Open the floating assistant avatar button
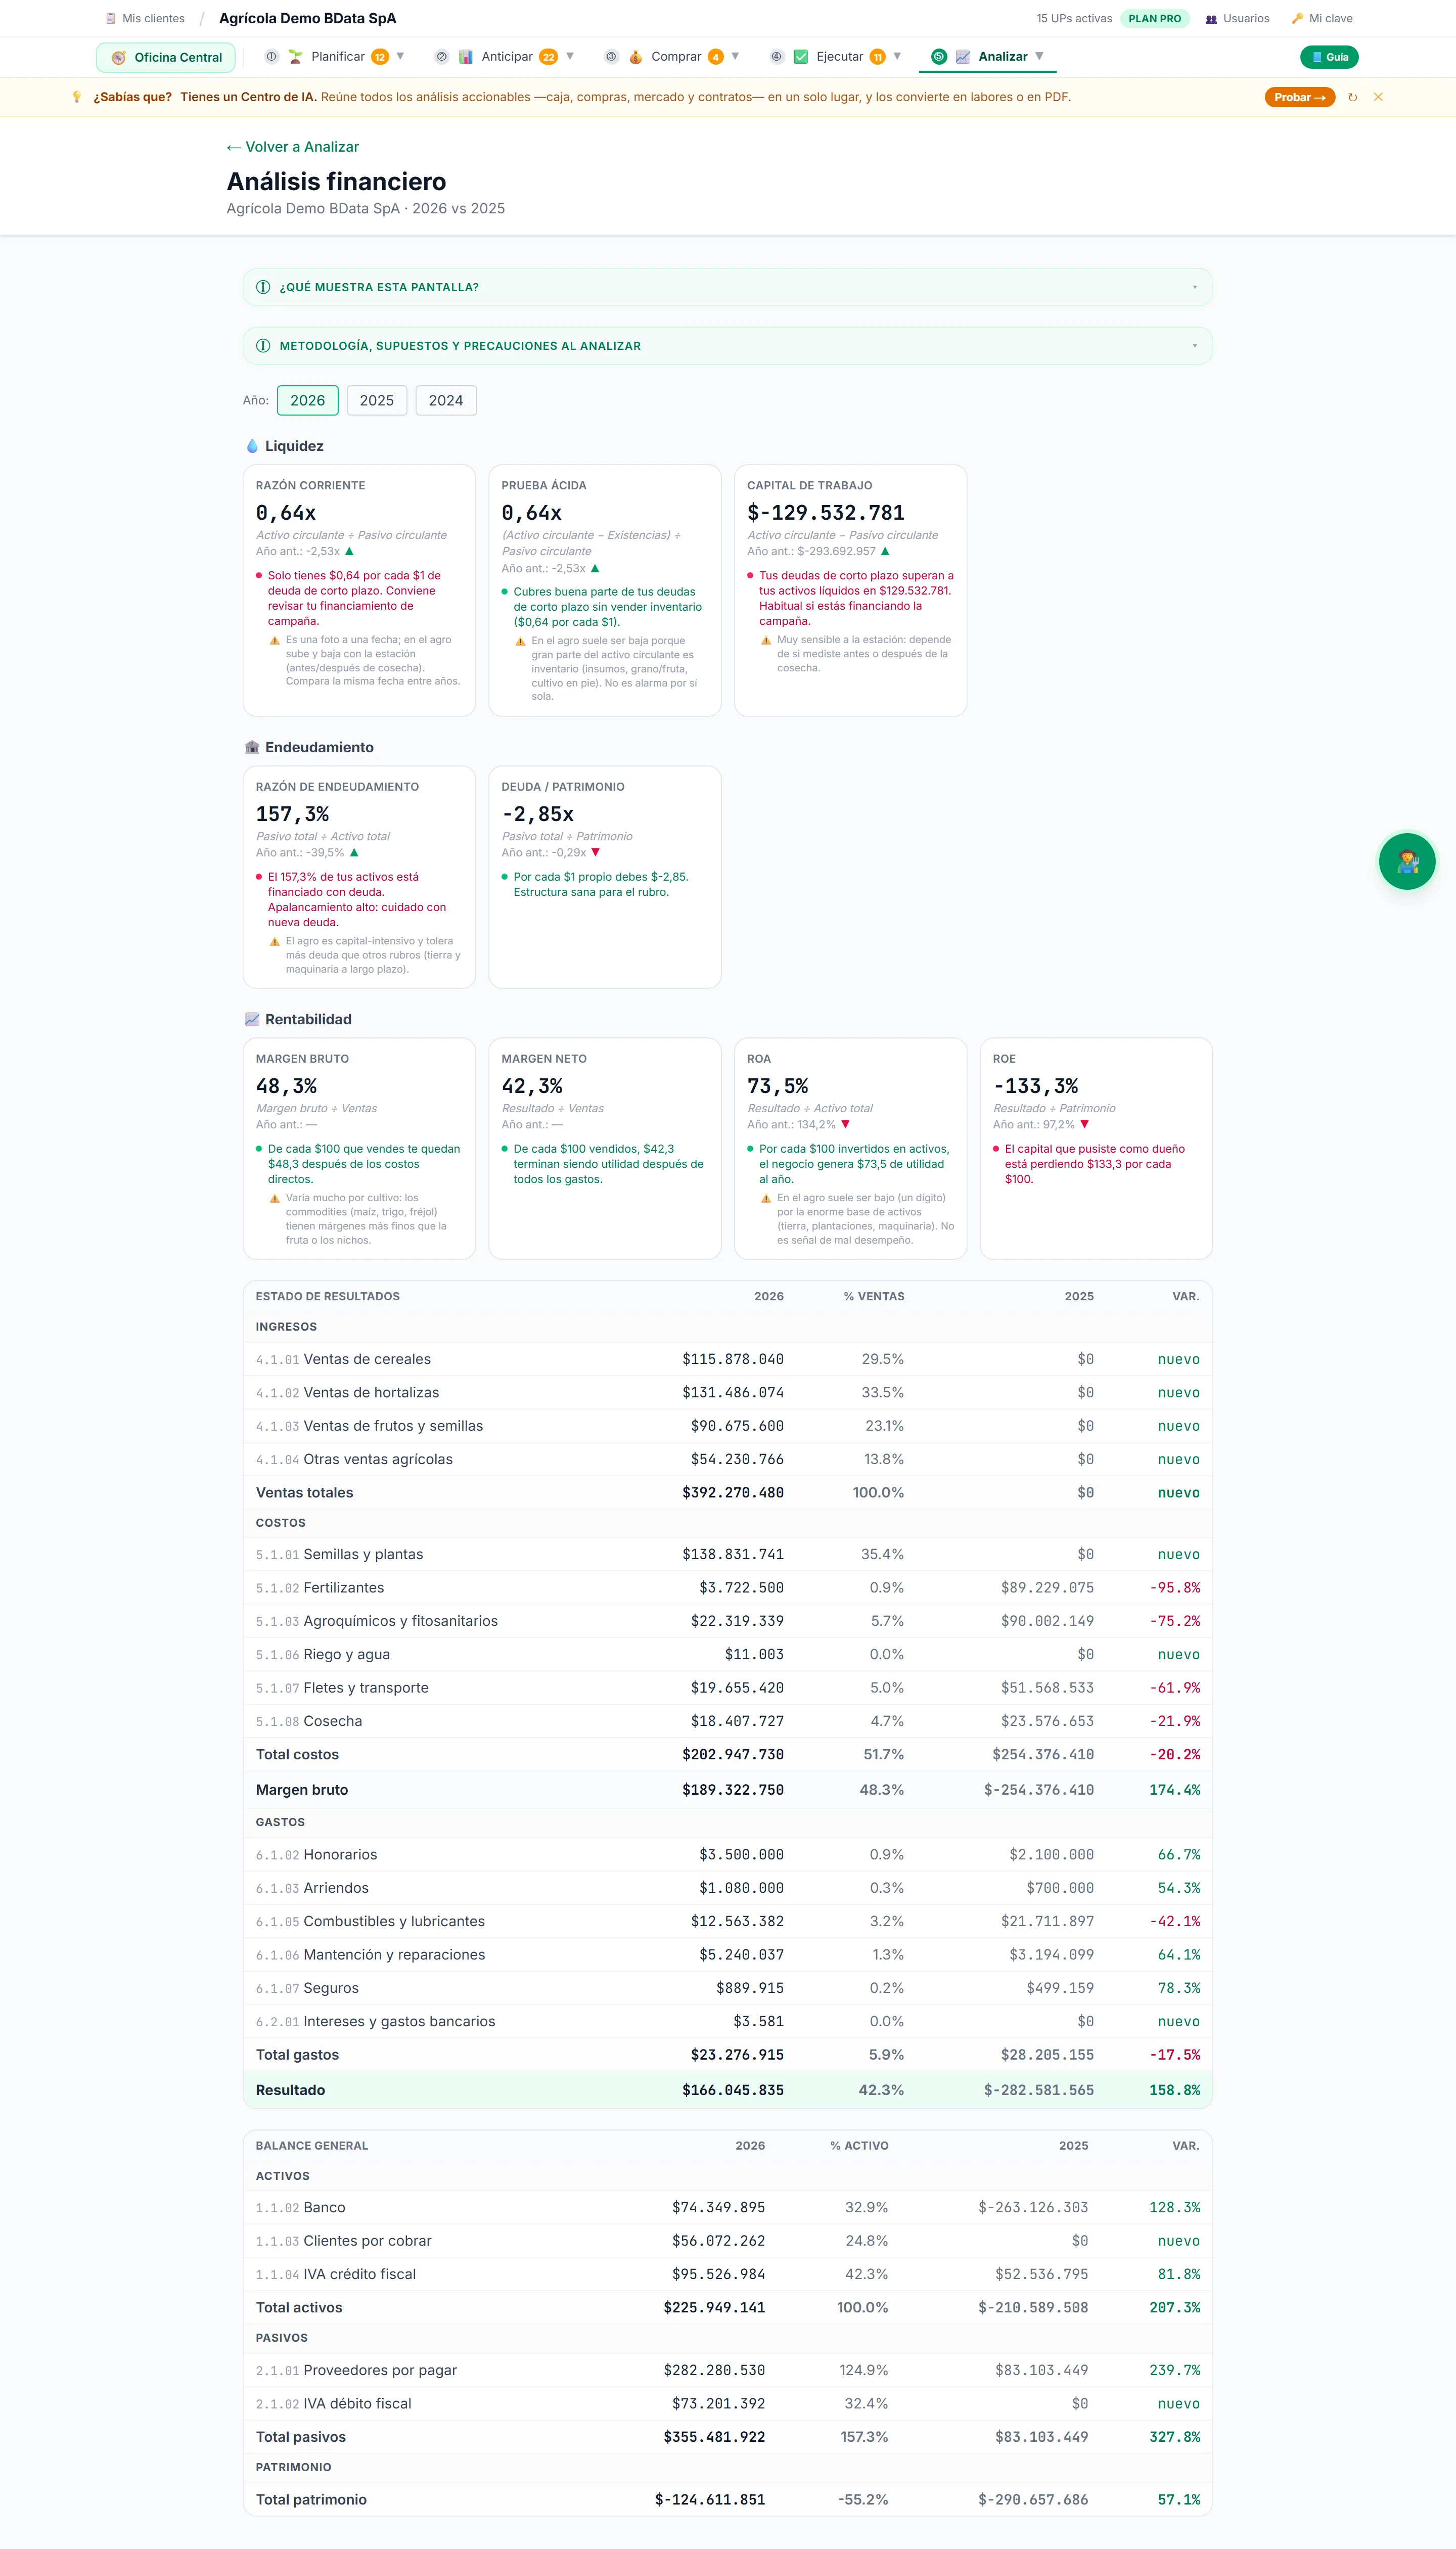The width and height of the screenshot is (1456, 2549). click(1407, 861)
